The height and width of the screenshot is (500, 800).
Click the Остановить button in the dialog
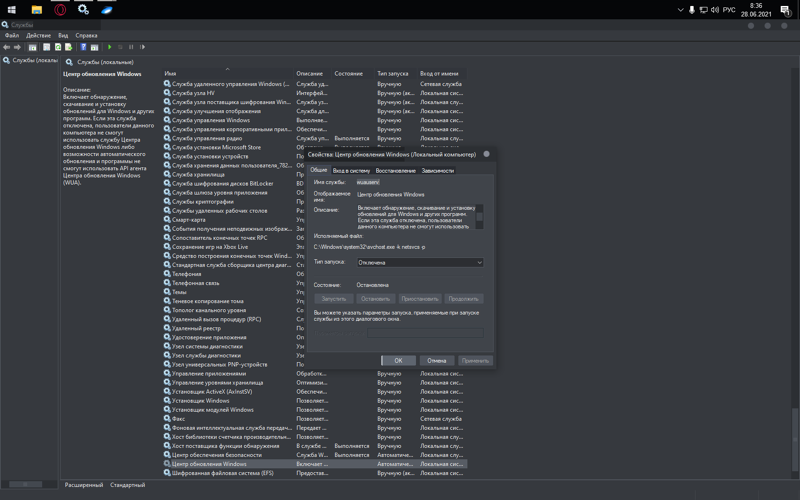pos(376,298)
